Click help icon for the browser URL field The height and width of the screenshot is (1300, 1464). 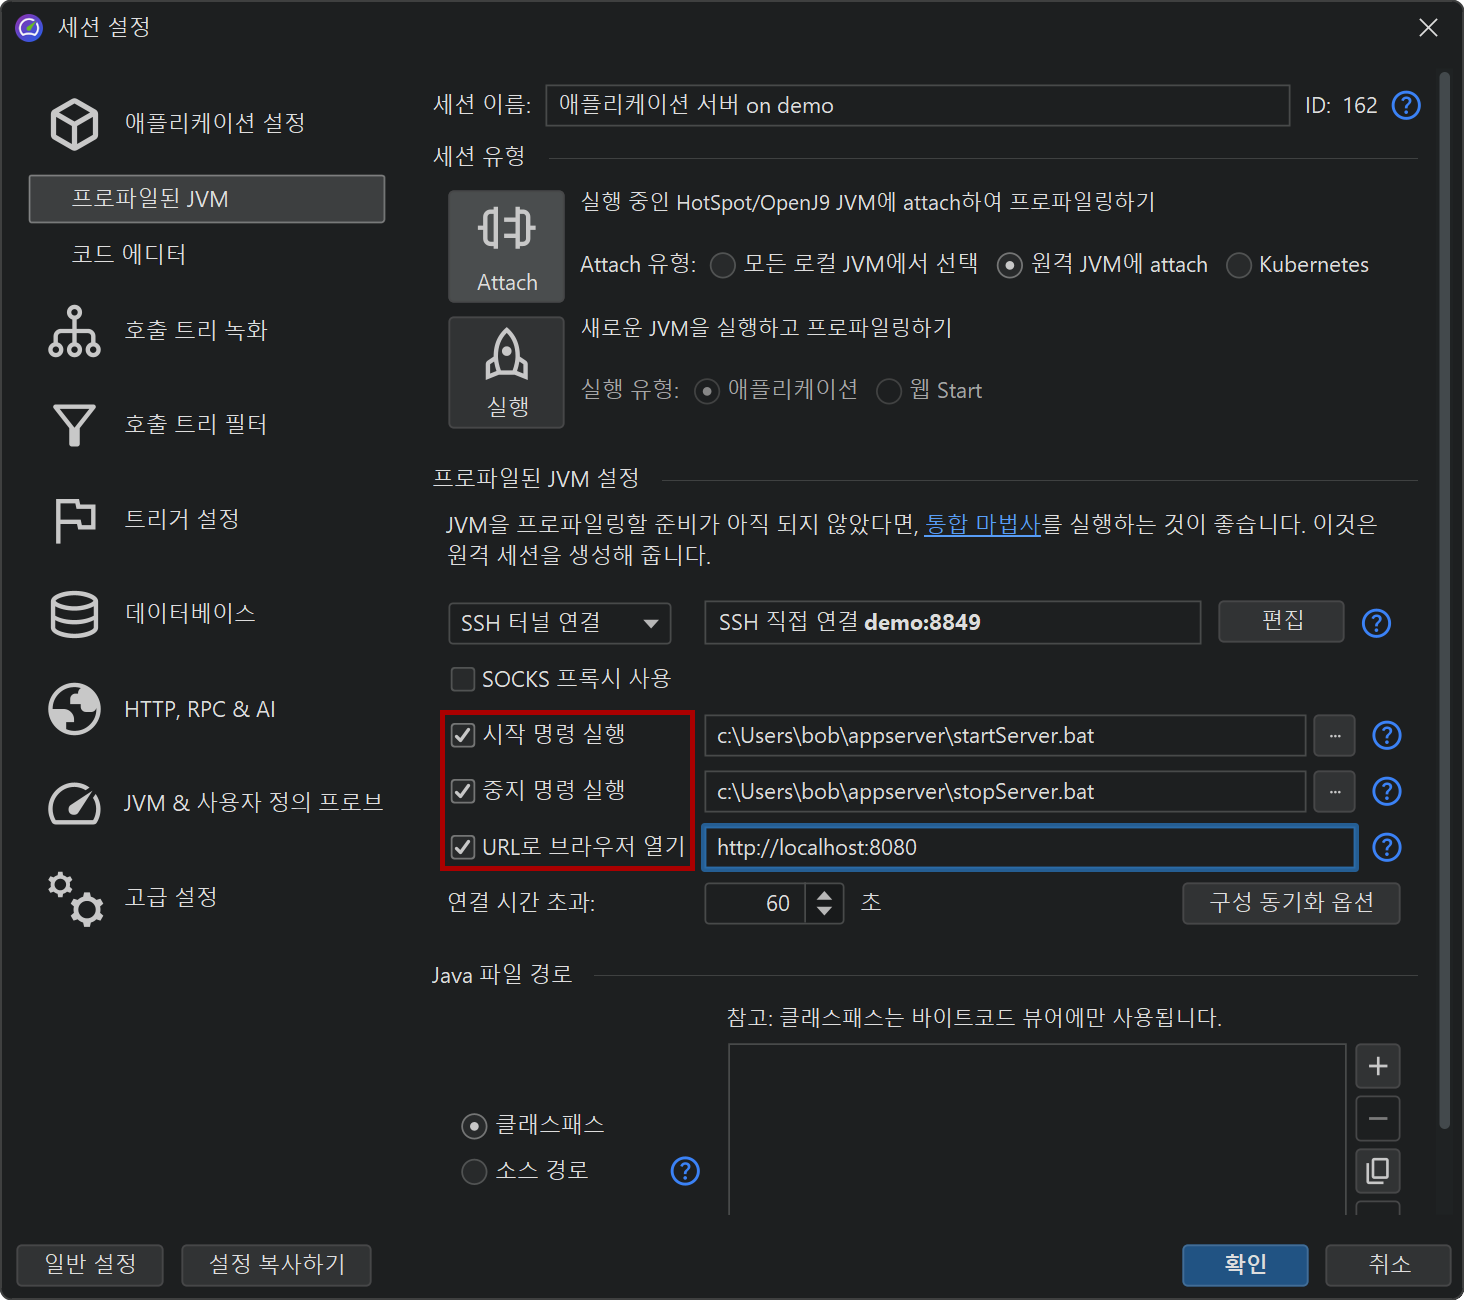point(1386,847)
